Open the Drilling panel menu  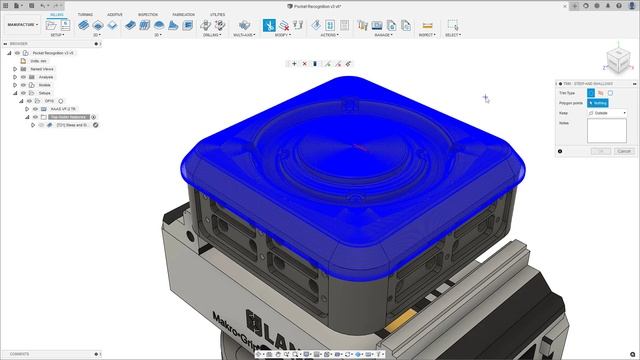coord(212,35)
